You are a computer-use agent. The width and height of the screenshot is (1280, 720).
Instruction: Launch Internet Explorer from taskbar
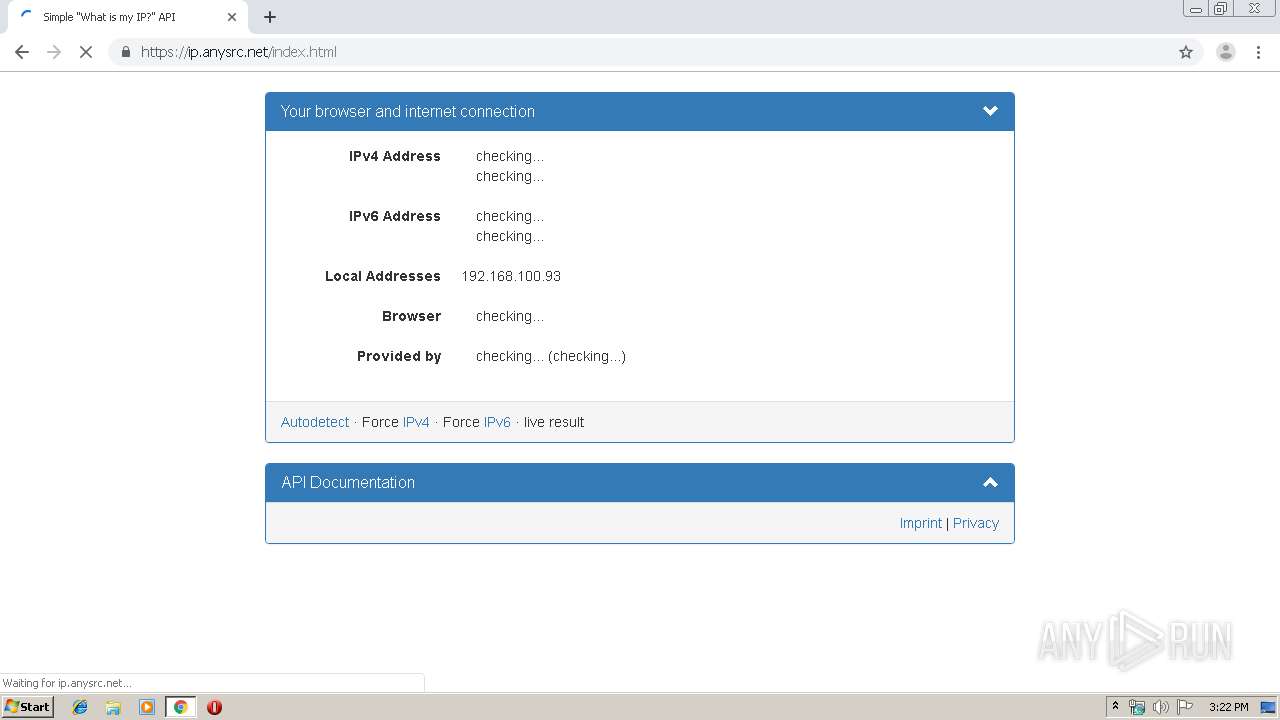[80, 707]
